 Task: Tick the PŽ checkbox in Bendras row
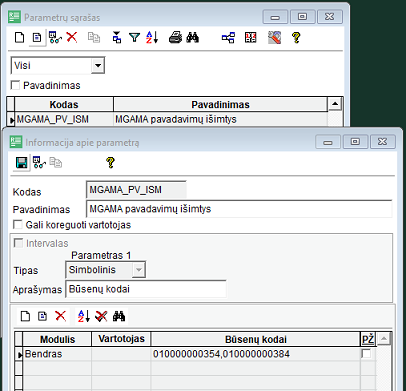click(x=366, y=354)
